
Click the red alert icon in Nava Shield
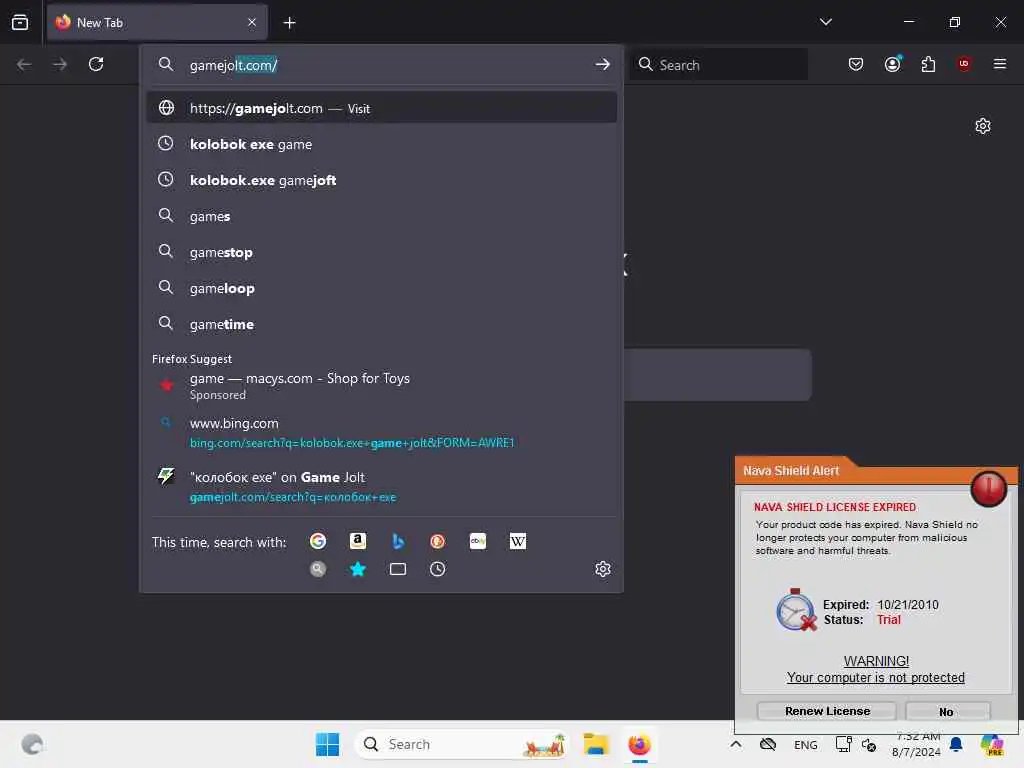point(988,488)
